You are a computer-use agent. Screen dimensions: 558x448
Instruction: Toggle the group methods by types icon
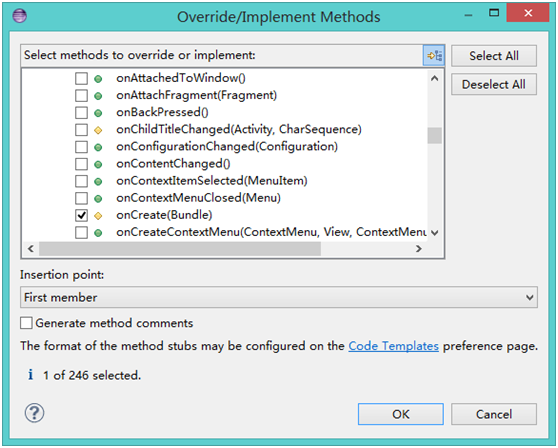tap(434, 56)
